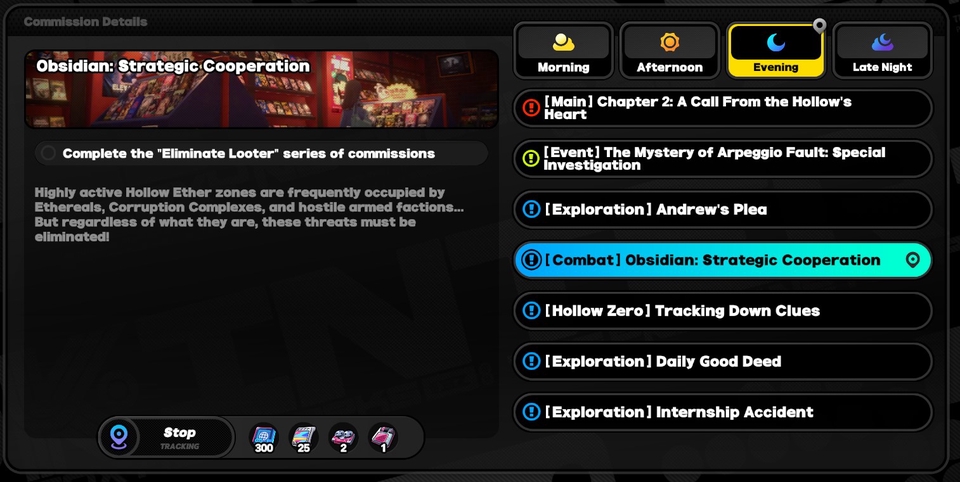Select The Mystery of Arpeggio Fault event
This screenshot has height=482, width=960.
(723, 159)
